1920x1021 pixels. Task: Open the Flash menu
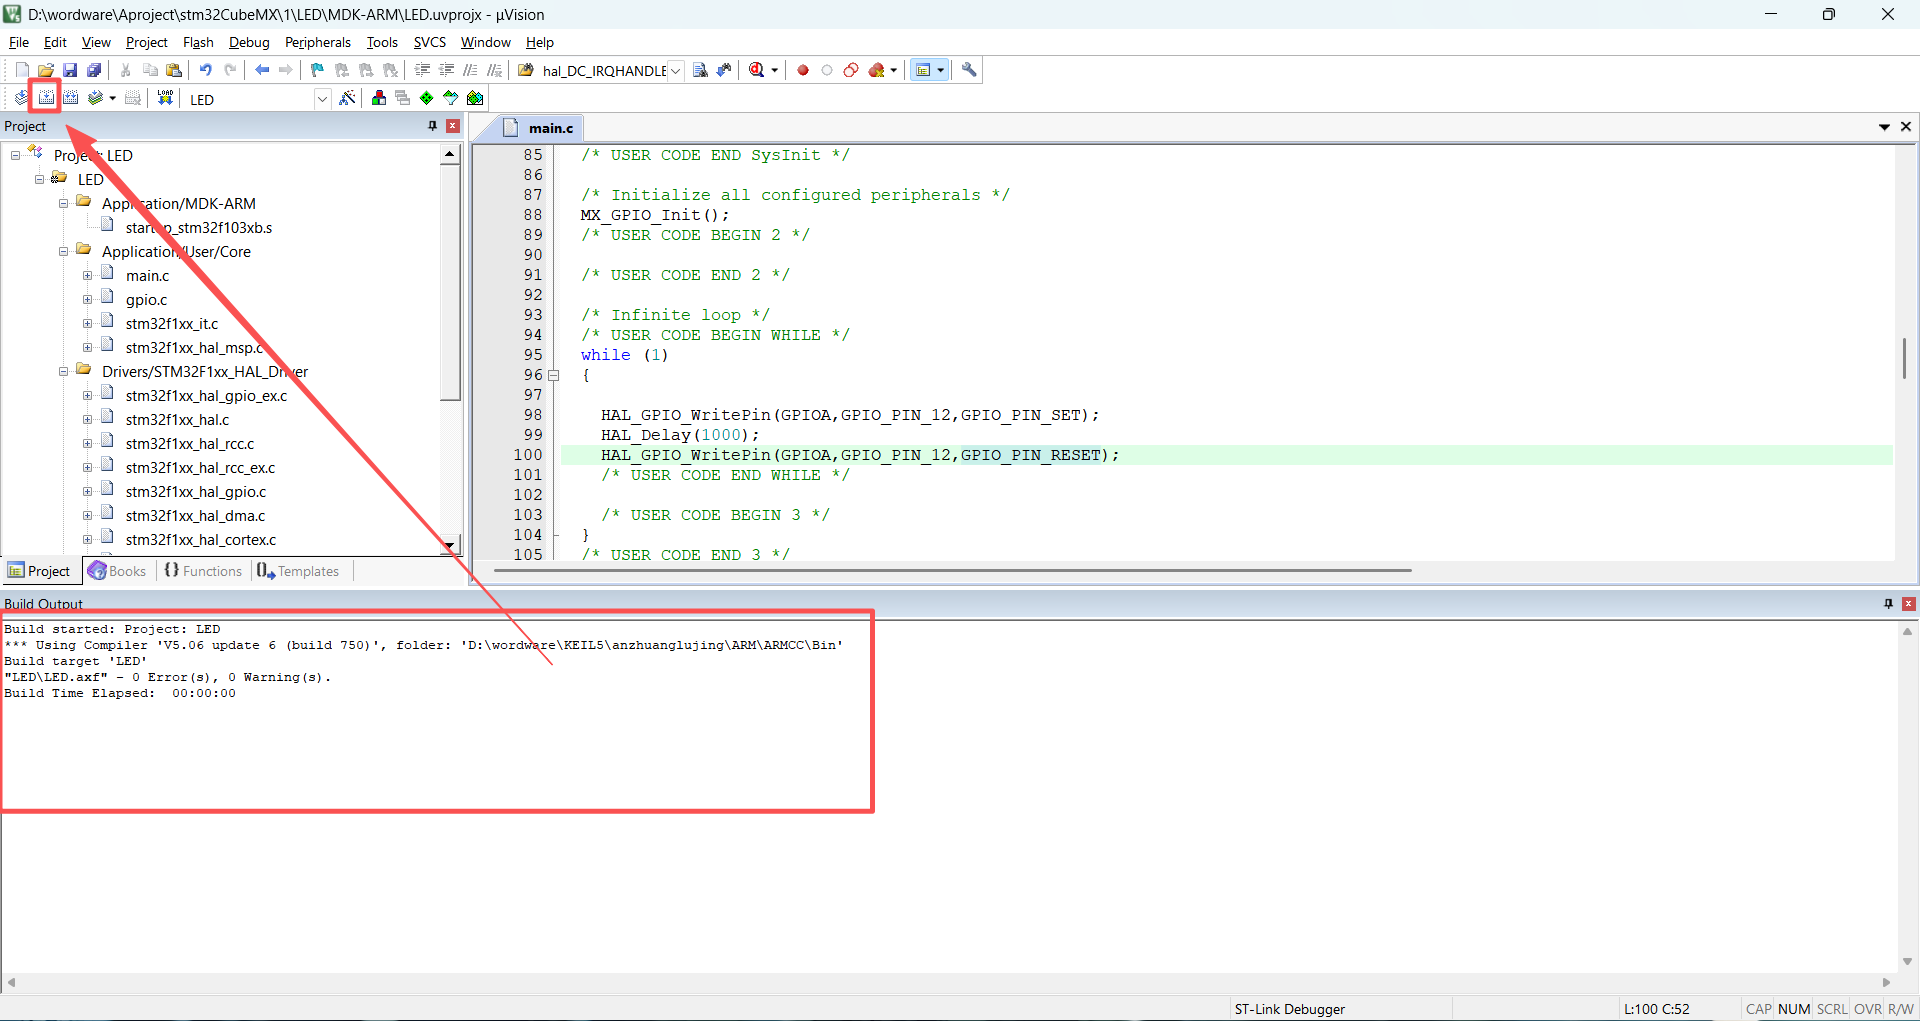click(x=198, y=42)
